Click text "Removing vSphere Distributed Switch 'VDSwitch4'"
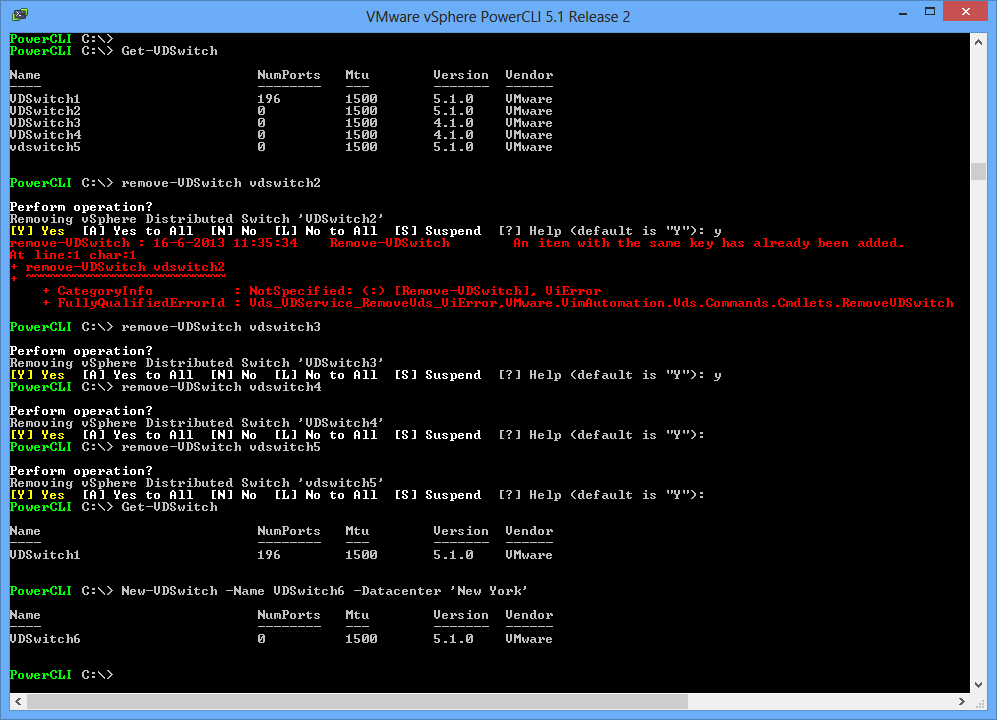The image size is (997, 720). [x=196, y=423]
